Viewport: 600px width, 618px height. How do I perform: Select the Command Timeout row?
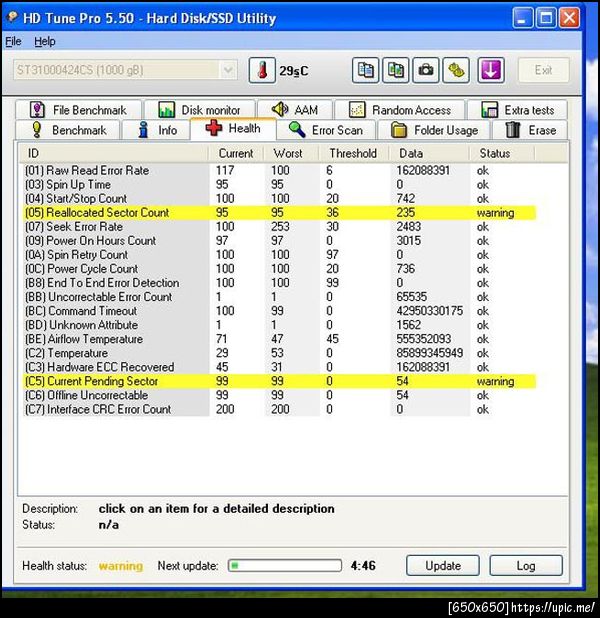click(279, 311)
